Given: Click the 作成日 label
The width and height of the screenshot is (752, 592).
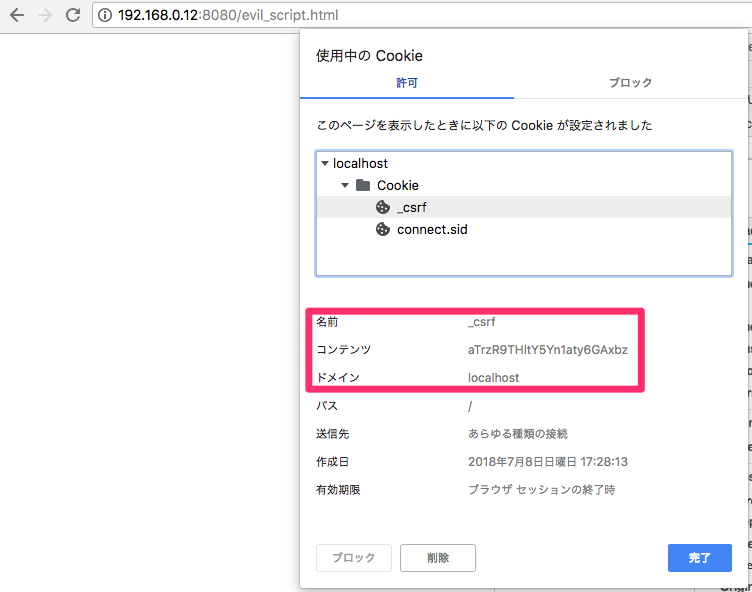Looking at the screenshot, I should coord(332,462).
